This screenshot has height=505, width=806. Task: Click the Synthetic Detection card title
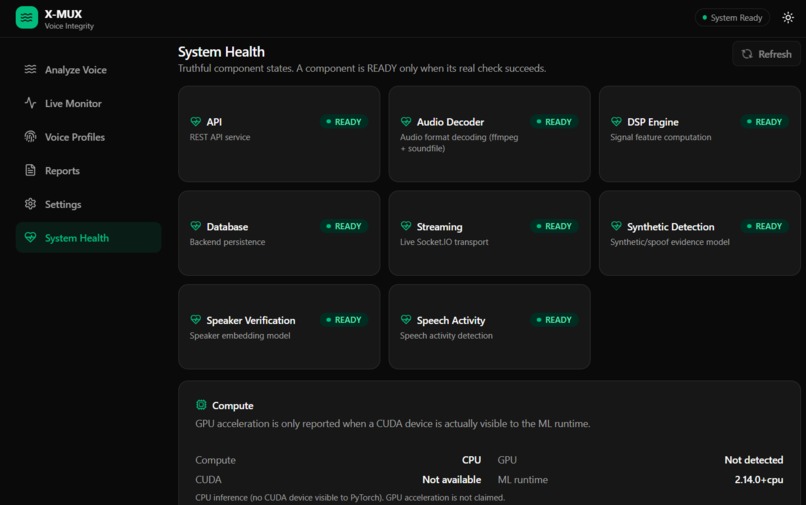[x=670, y=227]
